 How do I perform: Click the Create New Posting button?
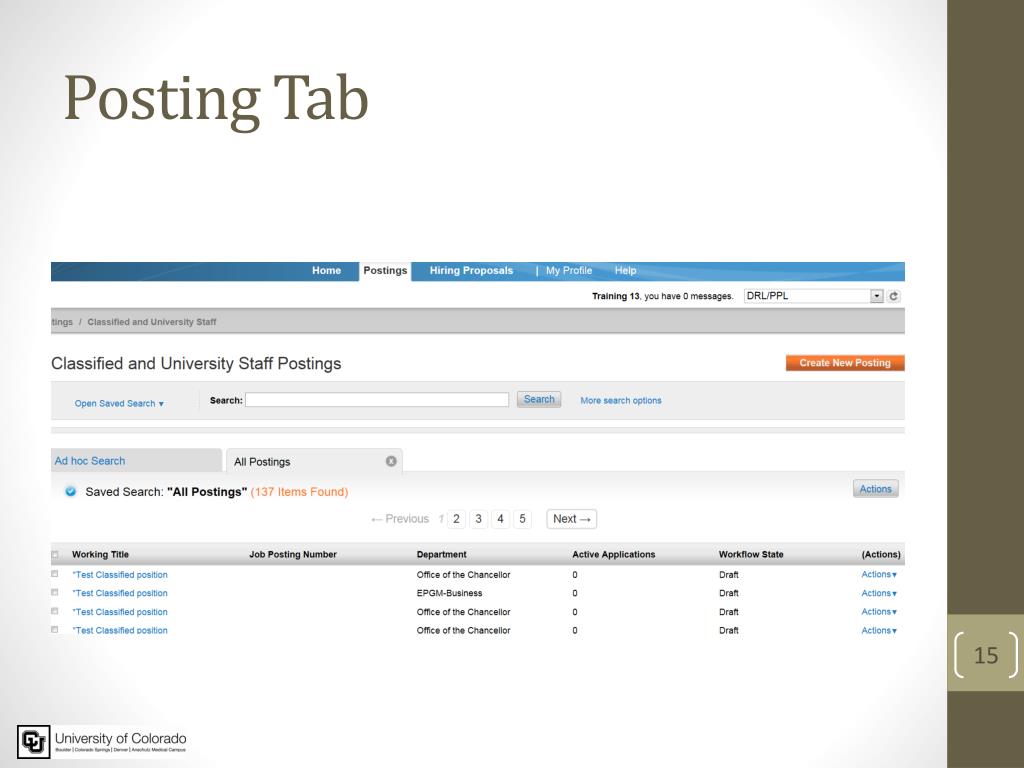coord(844,363)
